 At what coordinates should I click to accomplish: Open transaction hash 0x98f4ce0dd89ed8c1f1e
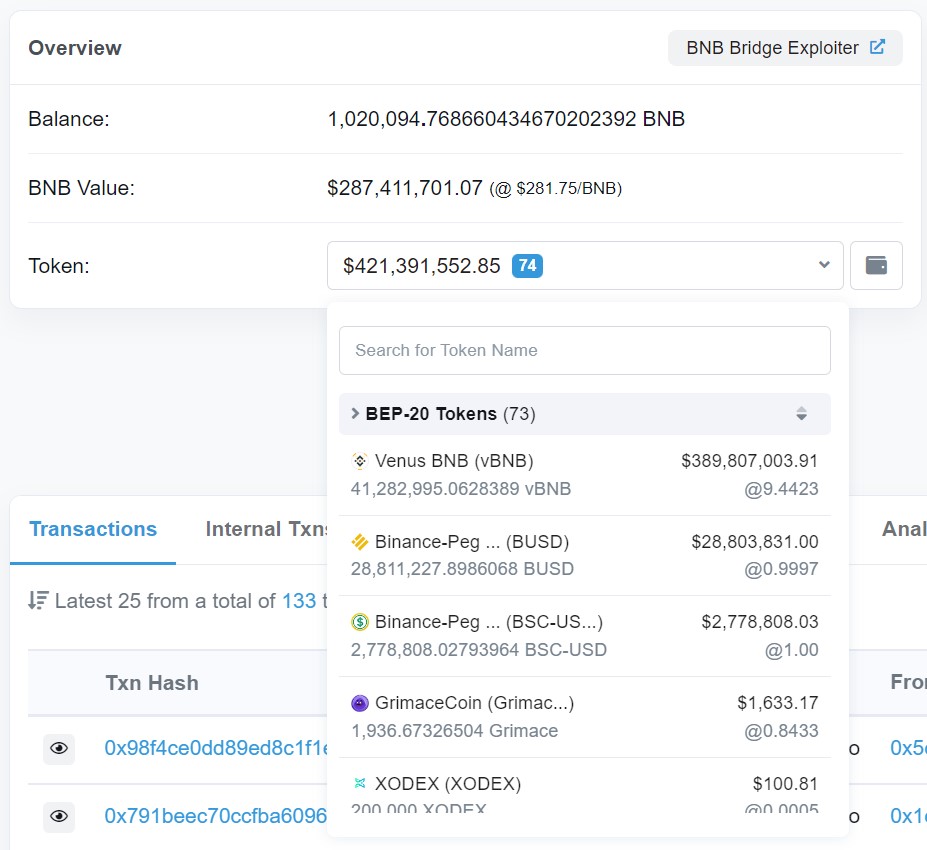click(x=210, y=749)
